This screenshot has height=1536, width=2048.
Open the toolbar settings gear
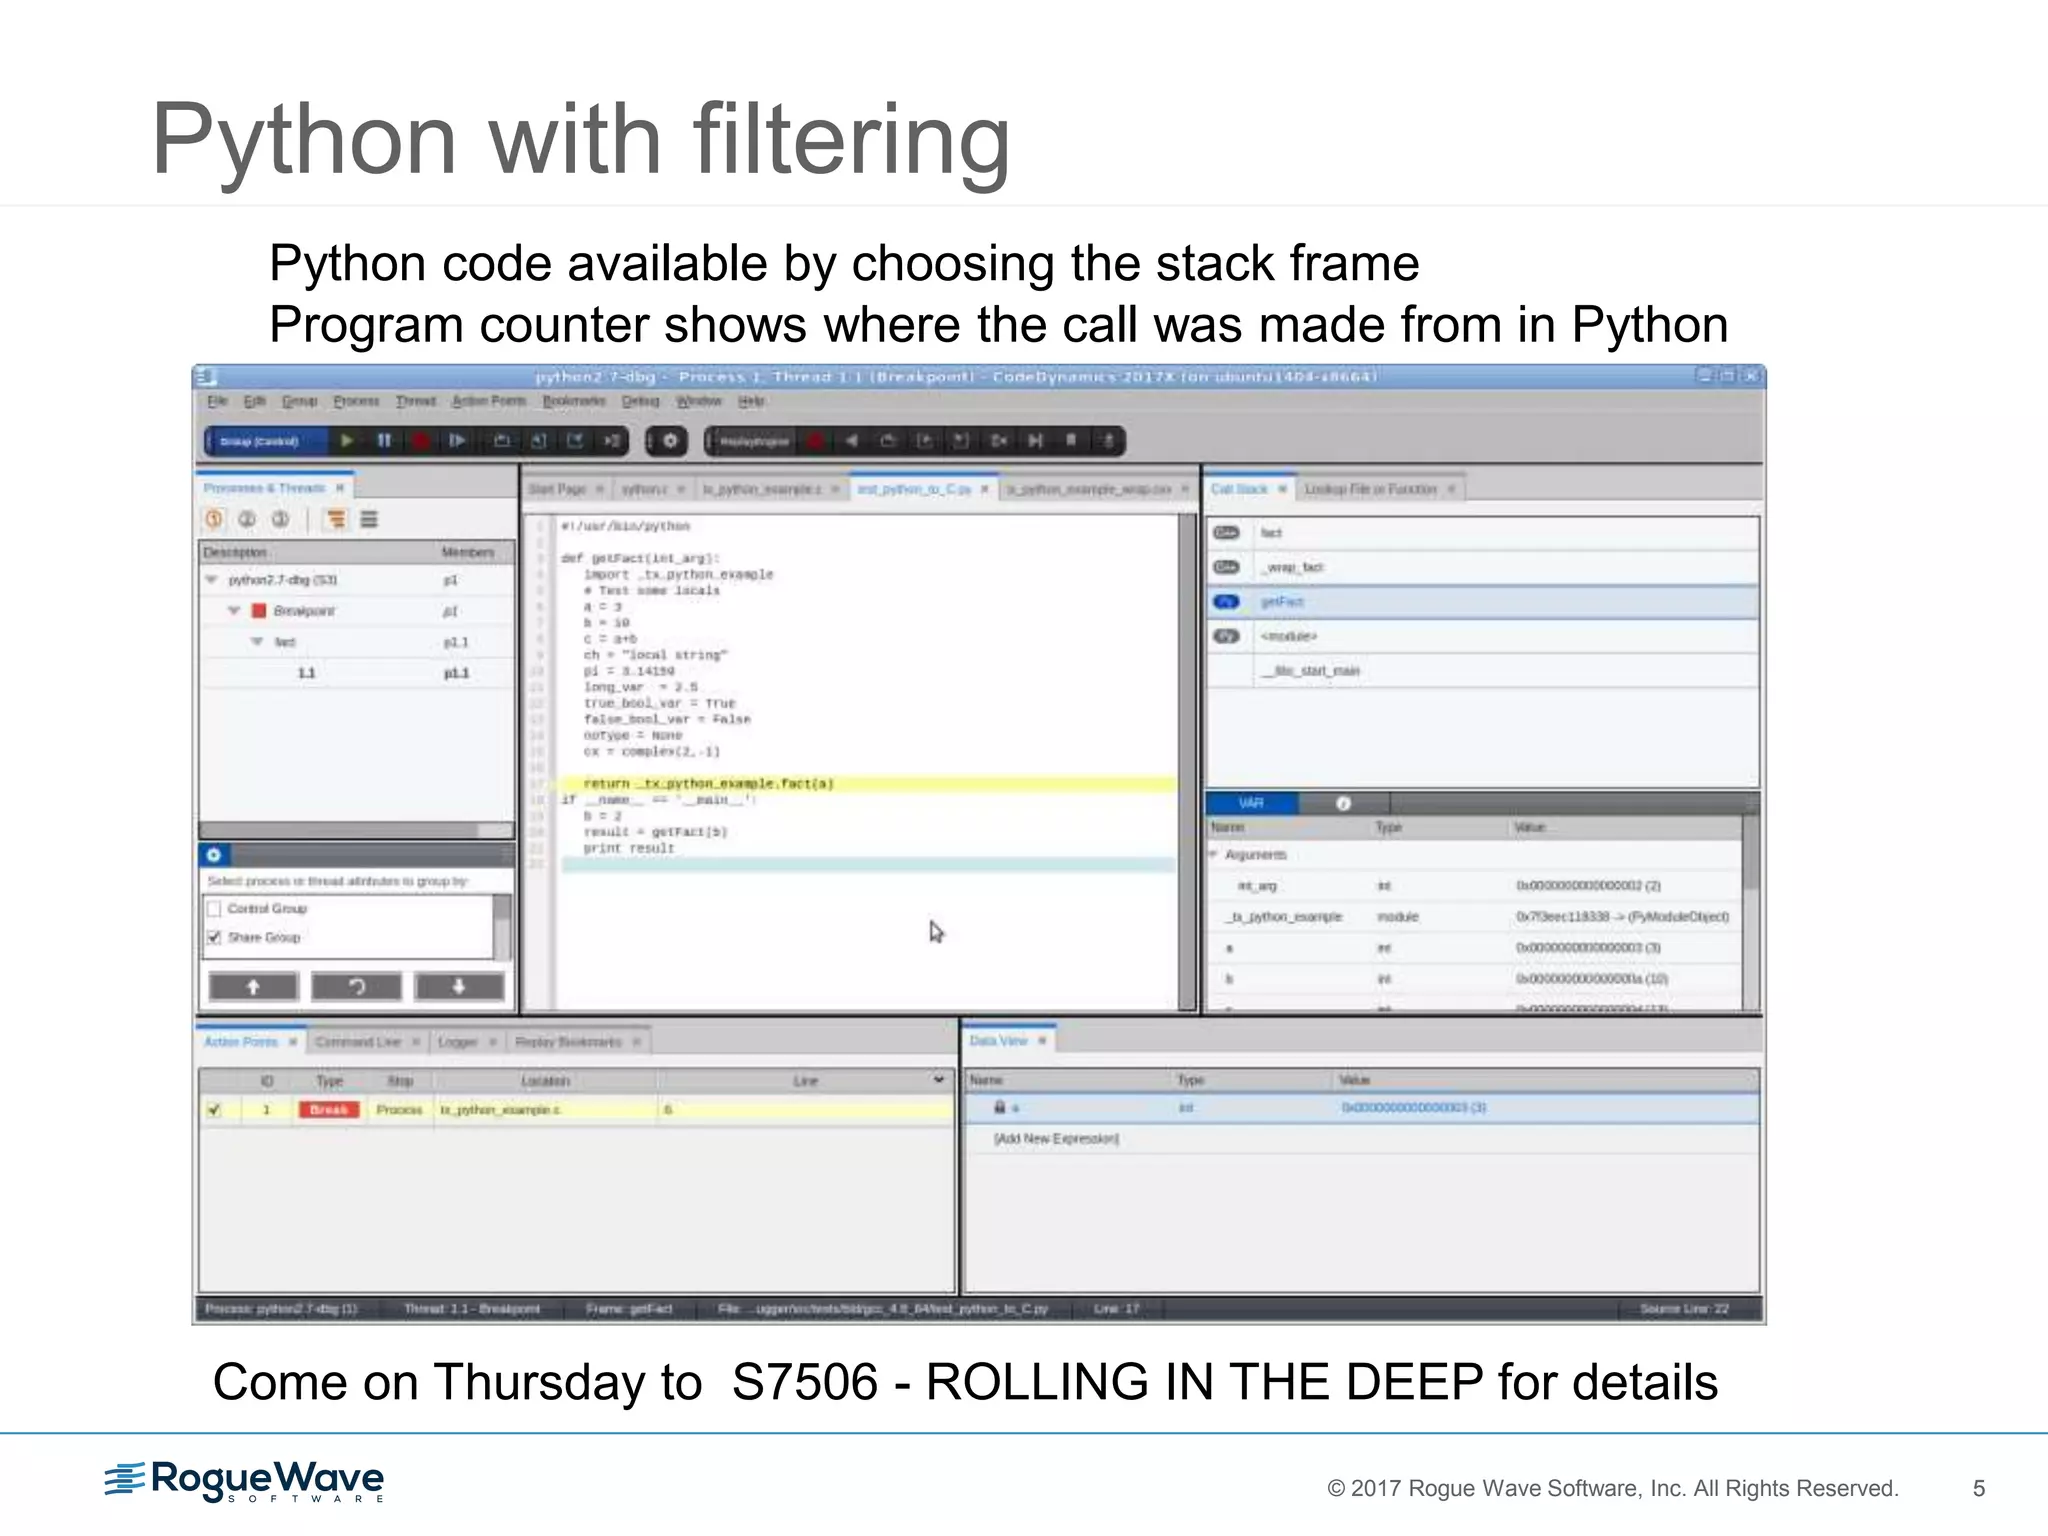pos(670,441)
